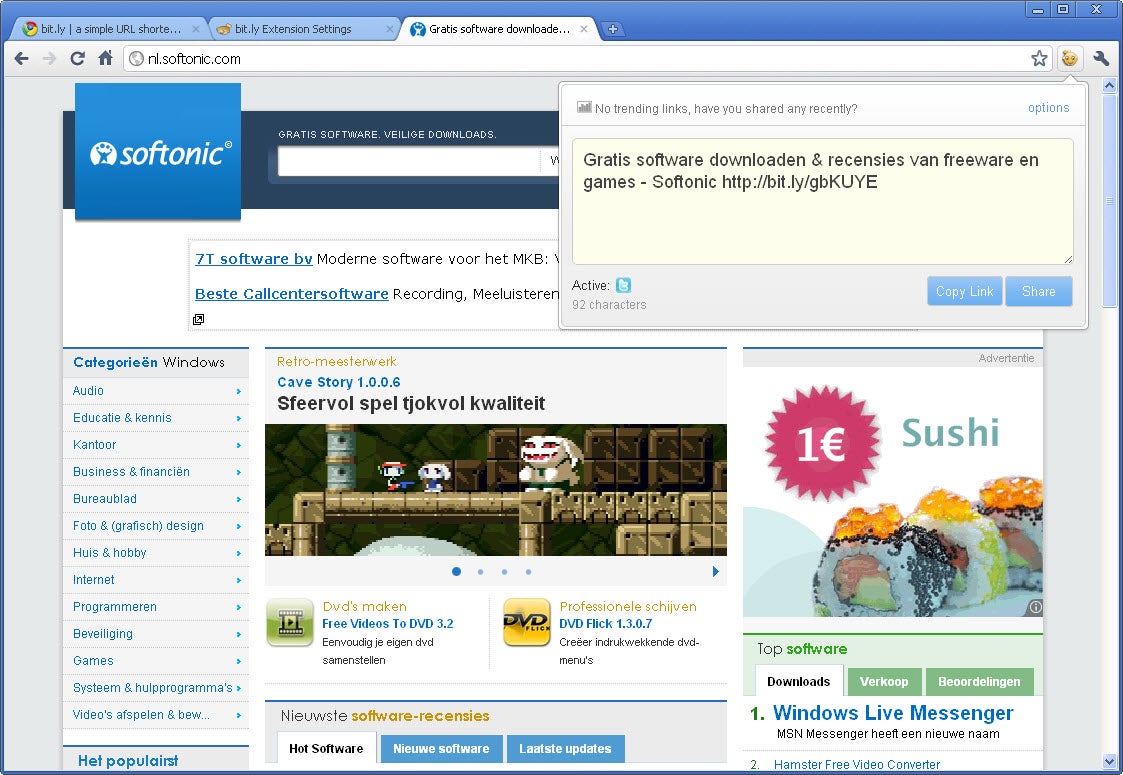1123x775 pixels.
Task: Click the DVD Flick icon
Action: pos(527,622)
